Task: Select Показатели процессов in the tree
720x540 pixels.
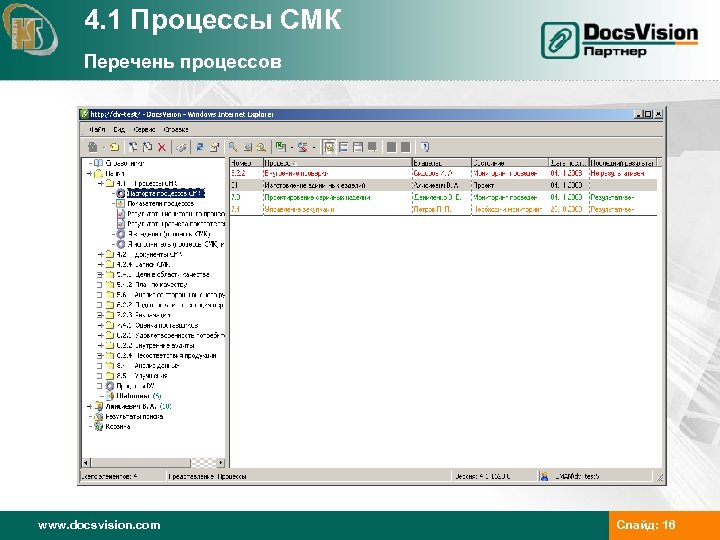Action: [160, 203]
